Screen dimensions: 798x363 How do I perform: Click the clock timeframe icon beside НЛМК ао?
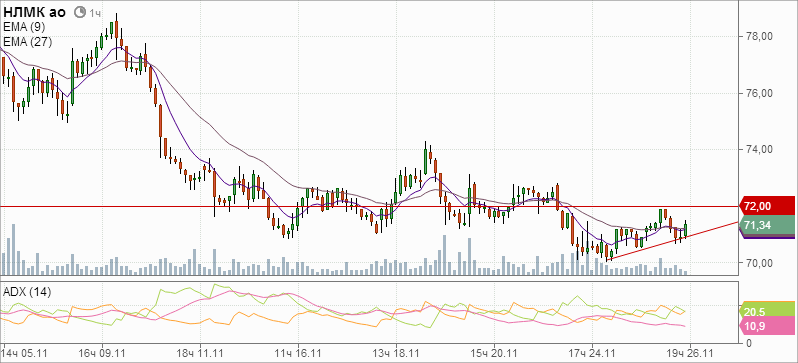(x=79, y=13)
